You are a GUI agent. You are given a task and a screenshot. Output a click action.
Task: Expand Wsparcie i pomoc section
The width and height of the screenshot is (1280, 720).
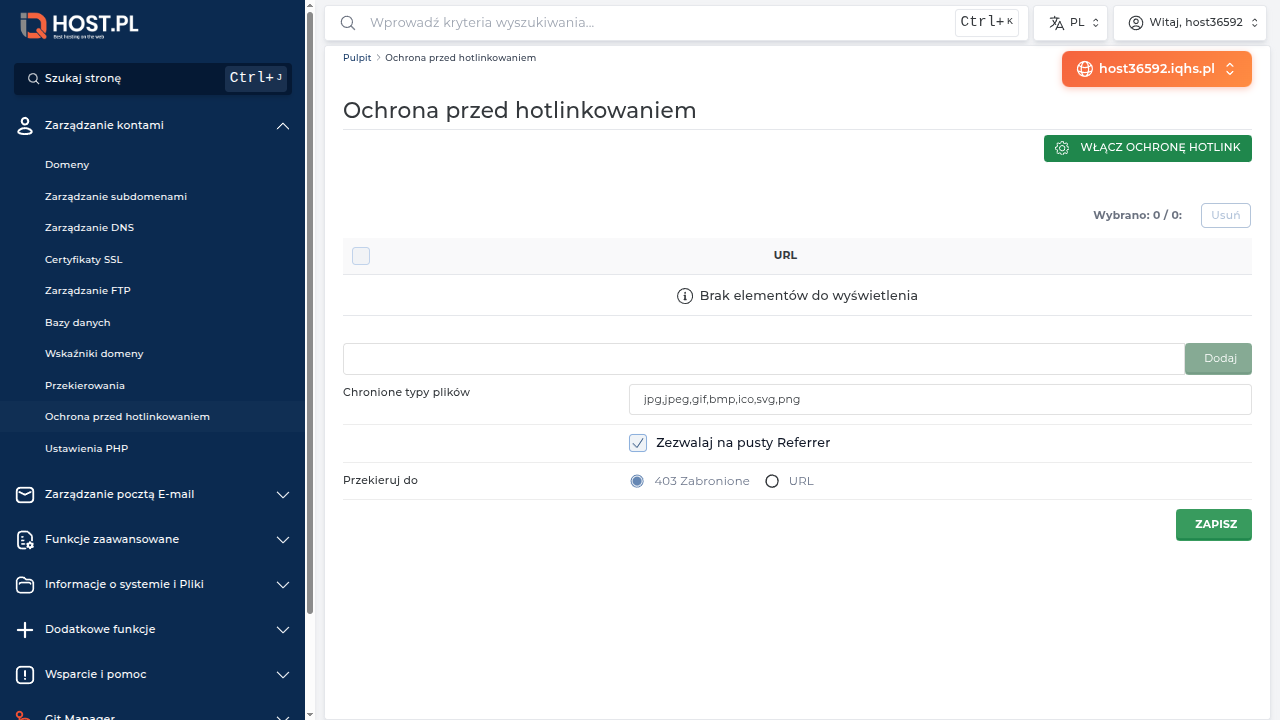283,675
